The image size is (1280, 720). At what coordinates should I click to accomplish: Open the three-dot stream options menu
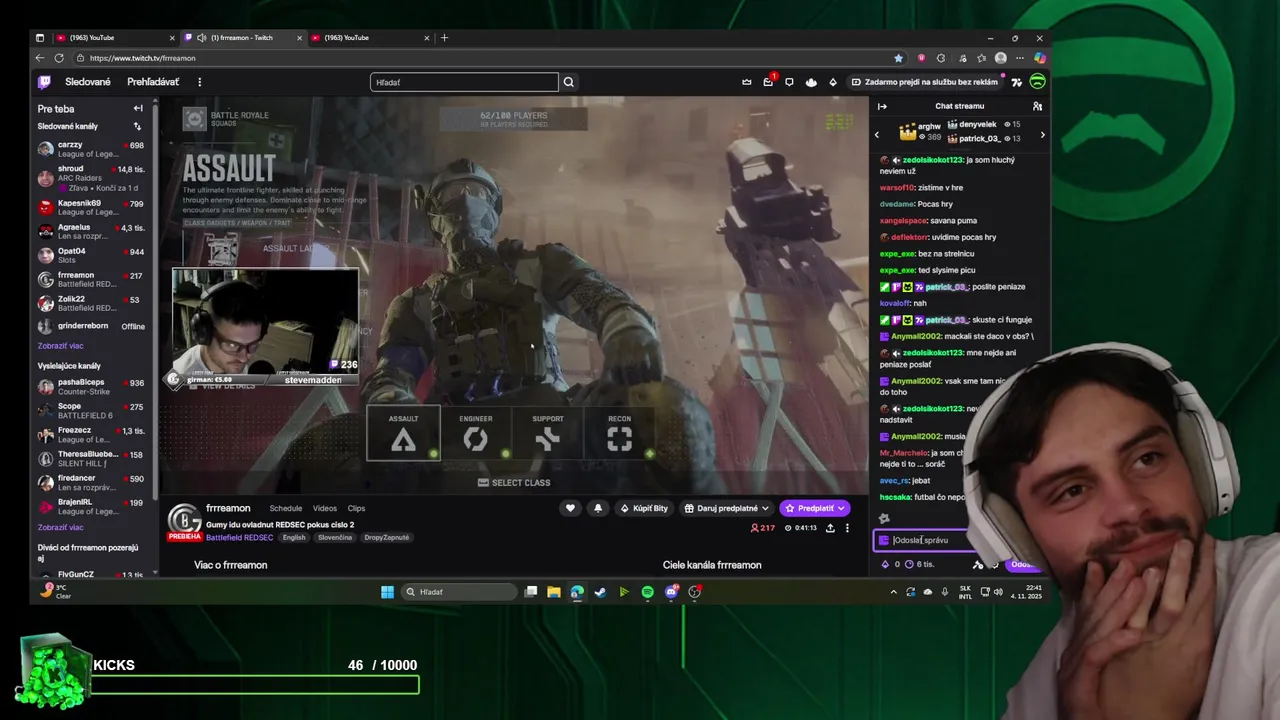[x=847, y=528]
